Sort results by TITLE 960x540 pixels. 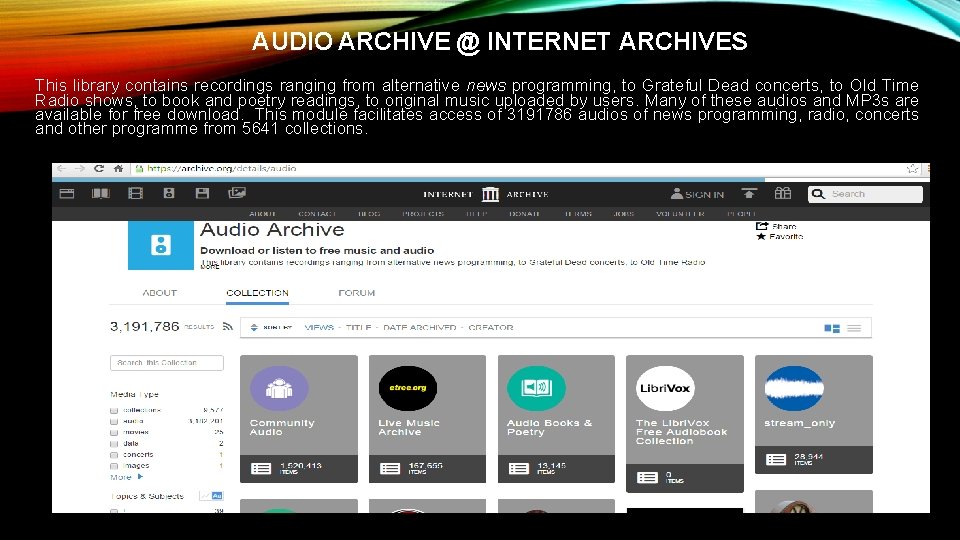click(358, 328)
